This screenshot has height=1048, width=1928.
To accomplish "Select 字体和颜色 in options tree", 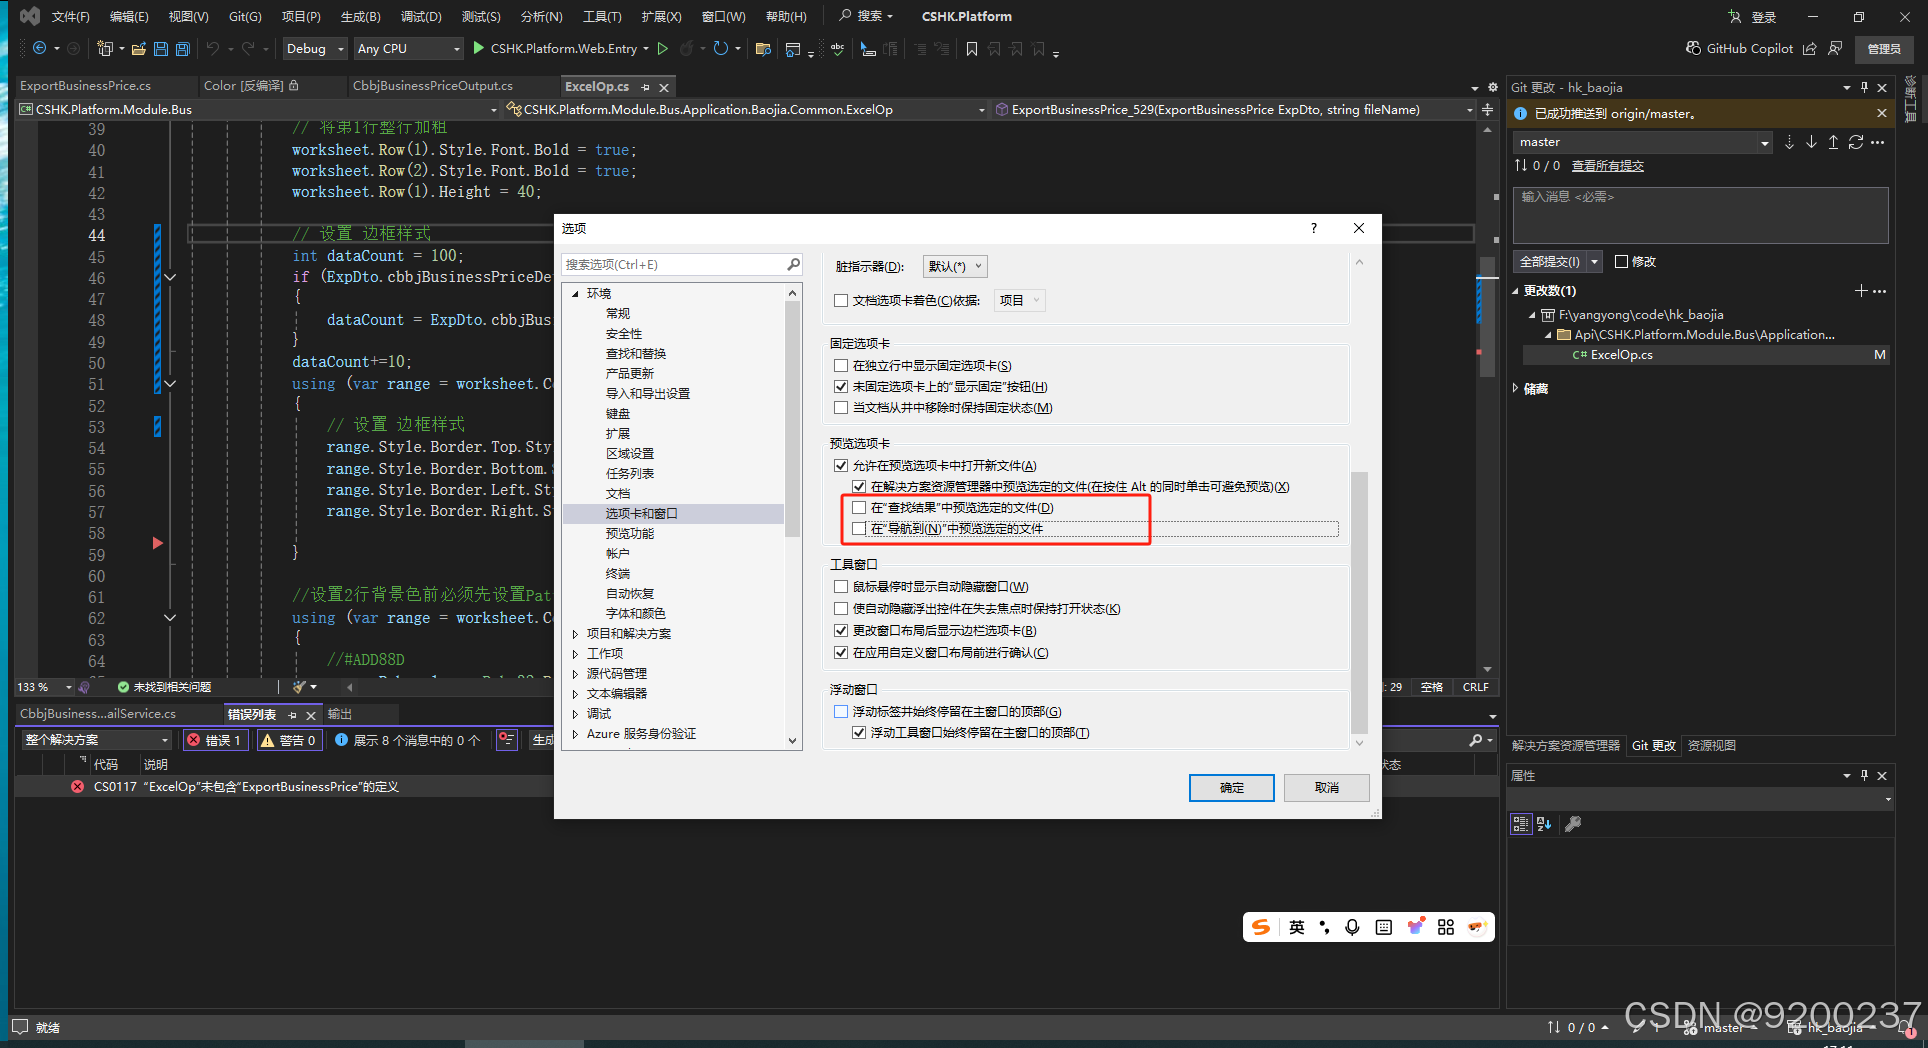I will pos(635,613).
